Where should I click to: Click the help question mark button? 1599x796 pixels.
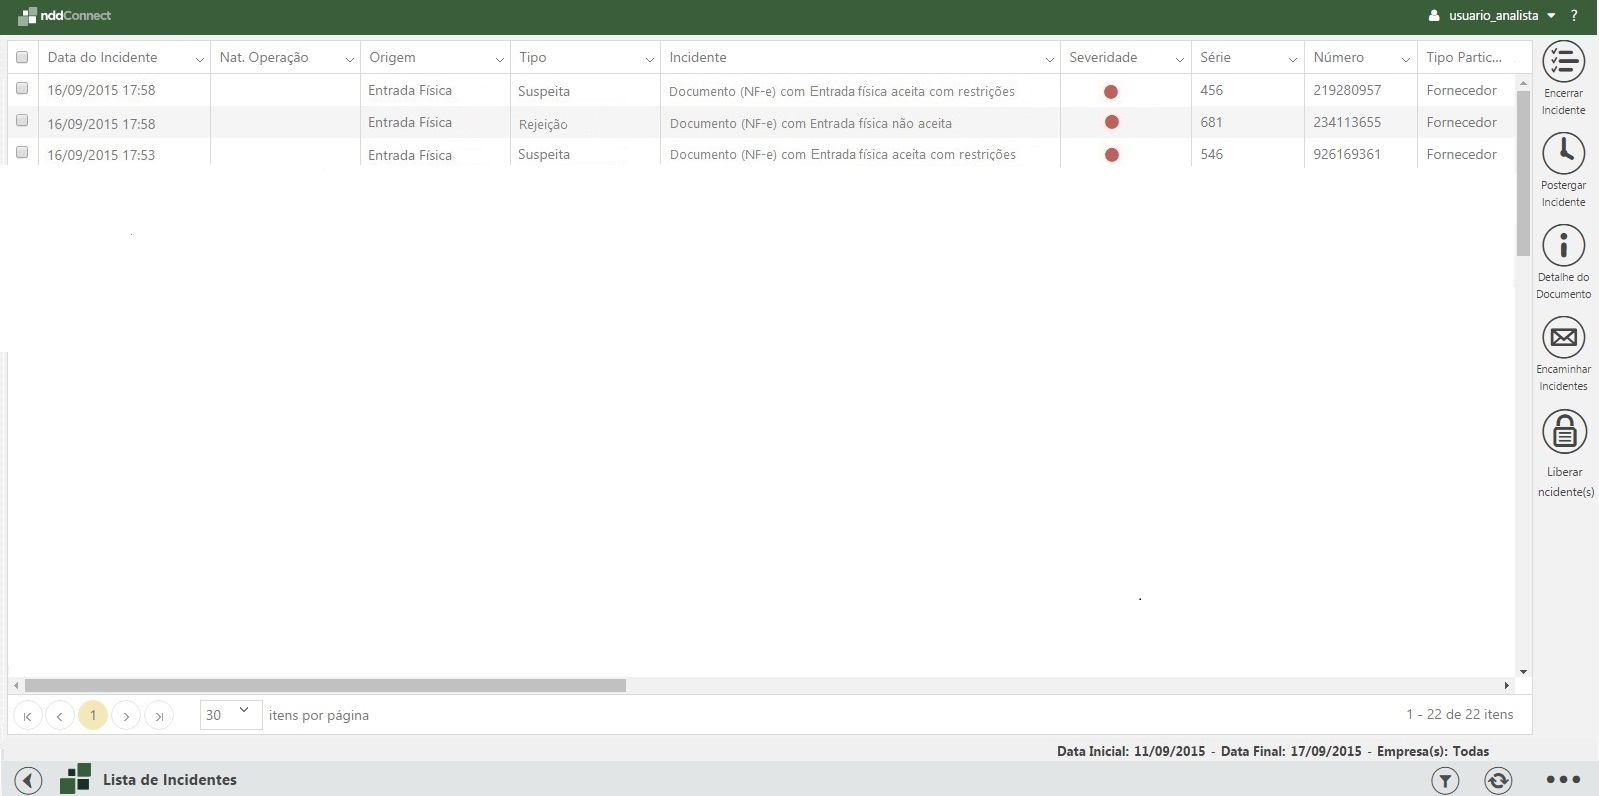click(1574, 16)
